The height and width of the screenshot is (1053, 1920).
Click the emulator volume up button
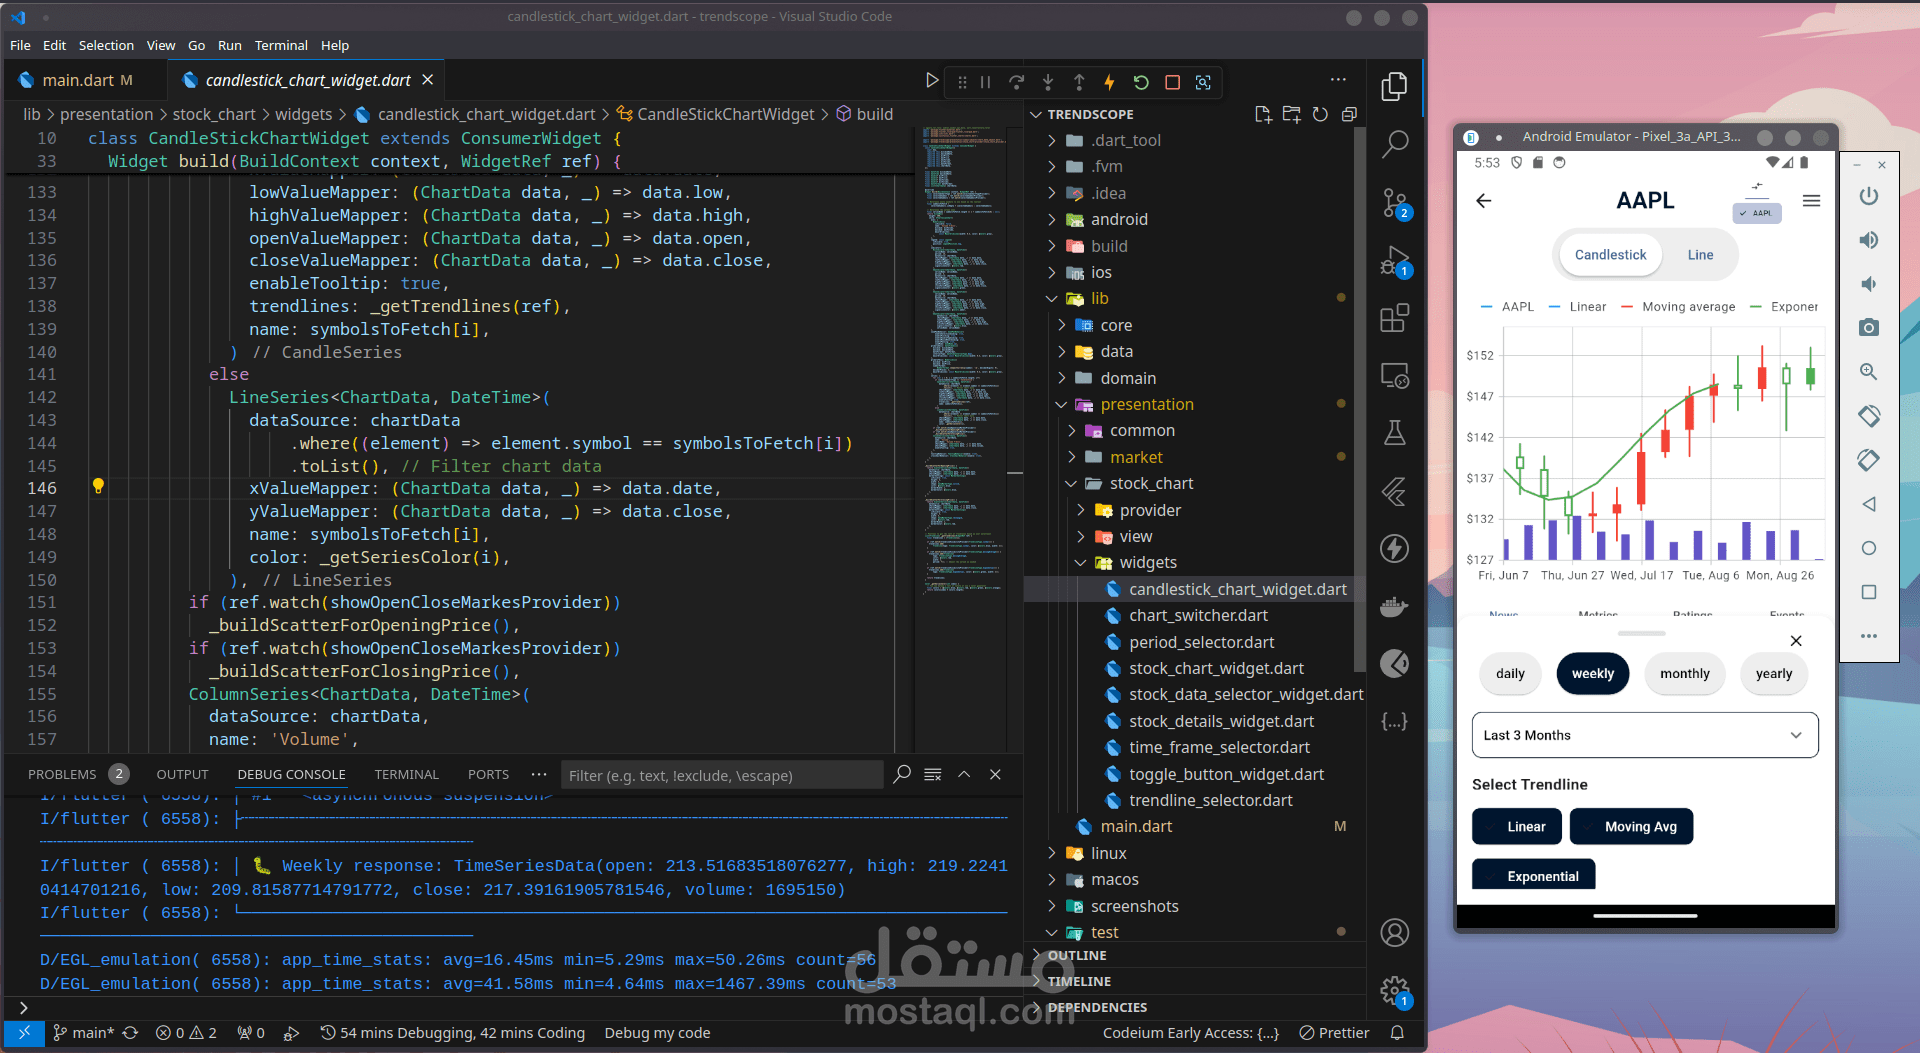[1868, 240]
